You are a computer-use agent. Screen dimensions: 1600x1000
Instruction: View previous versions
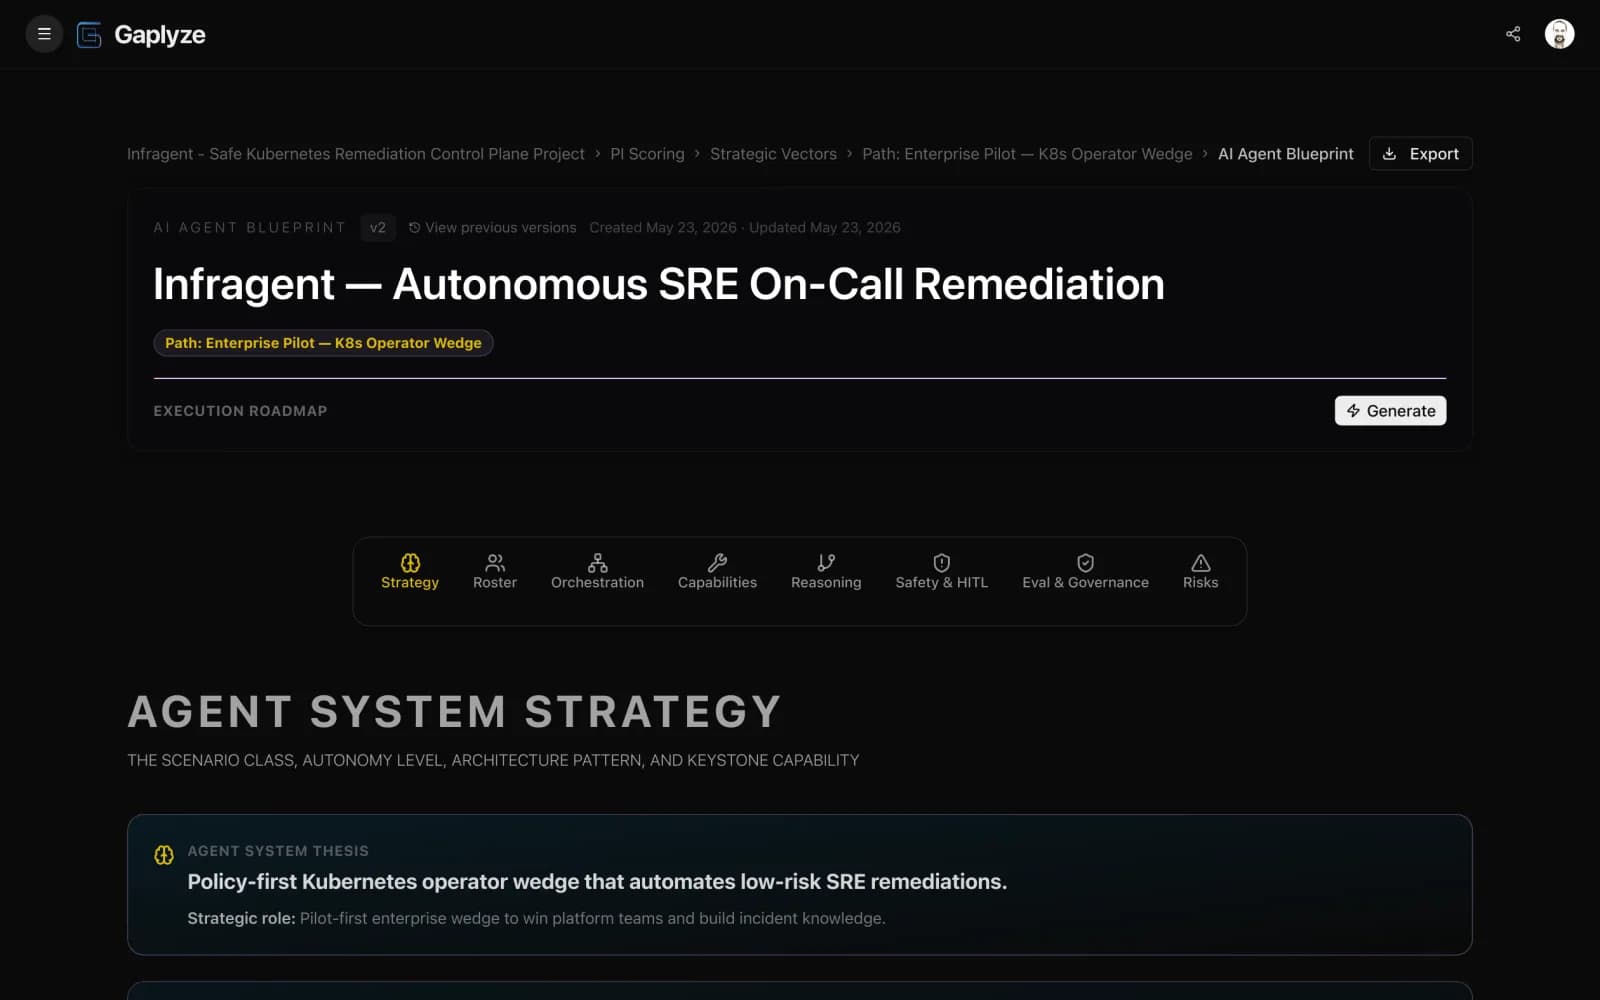(492, 228)
